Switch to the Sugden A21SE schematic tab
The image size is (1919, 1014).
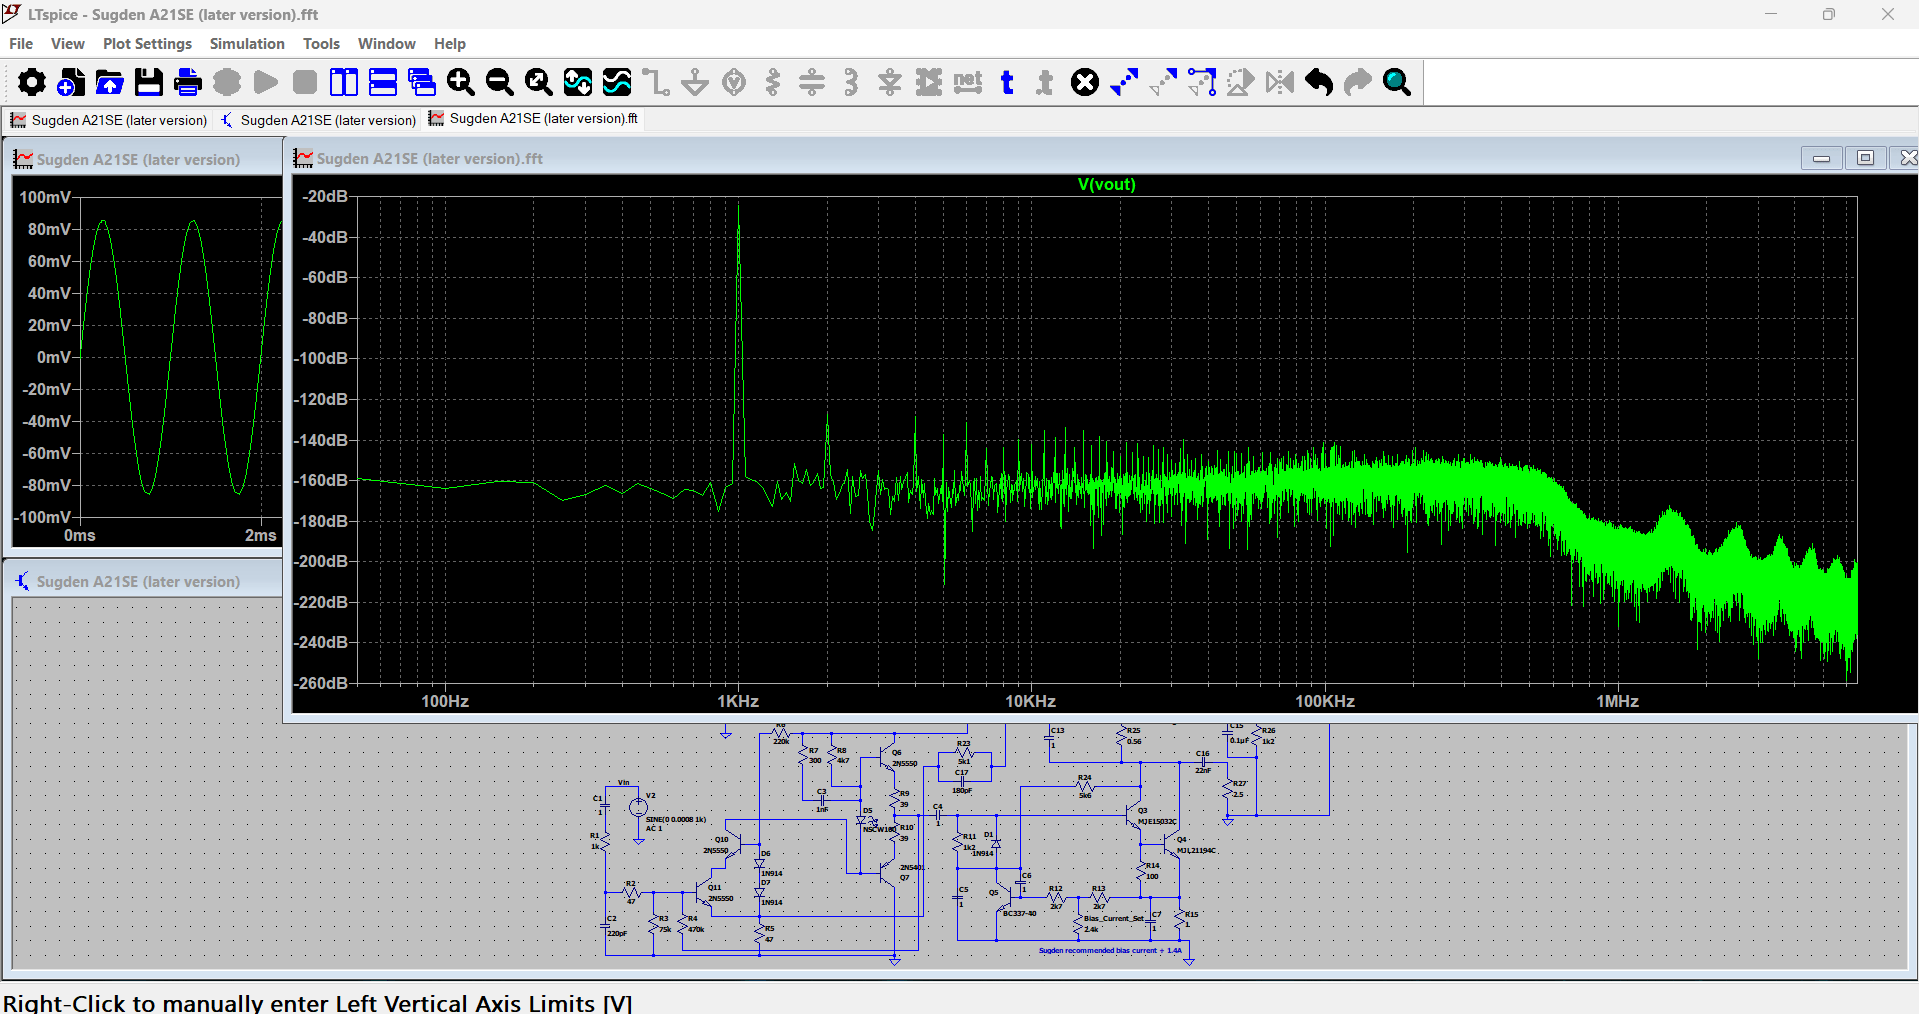point(319,120)
